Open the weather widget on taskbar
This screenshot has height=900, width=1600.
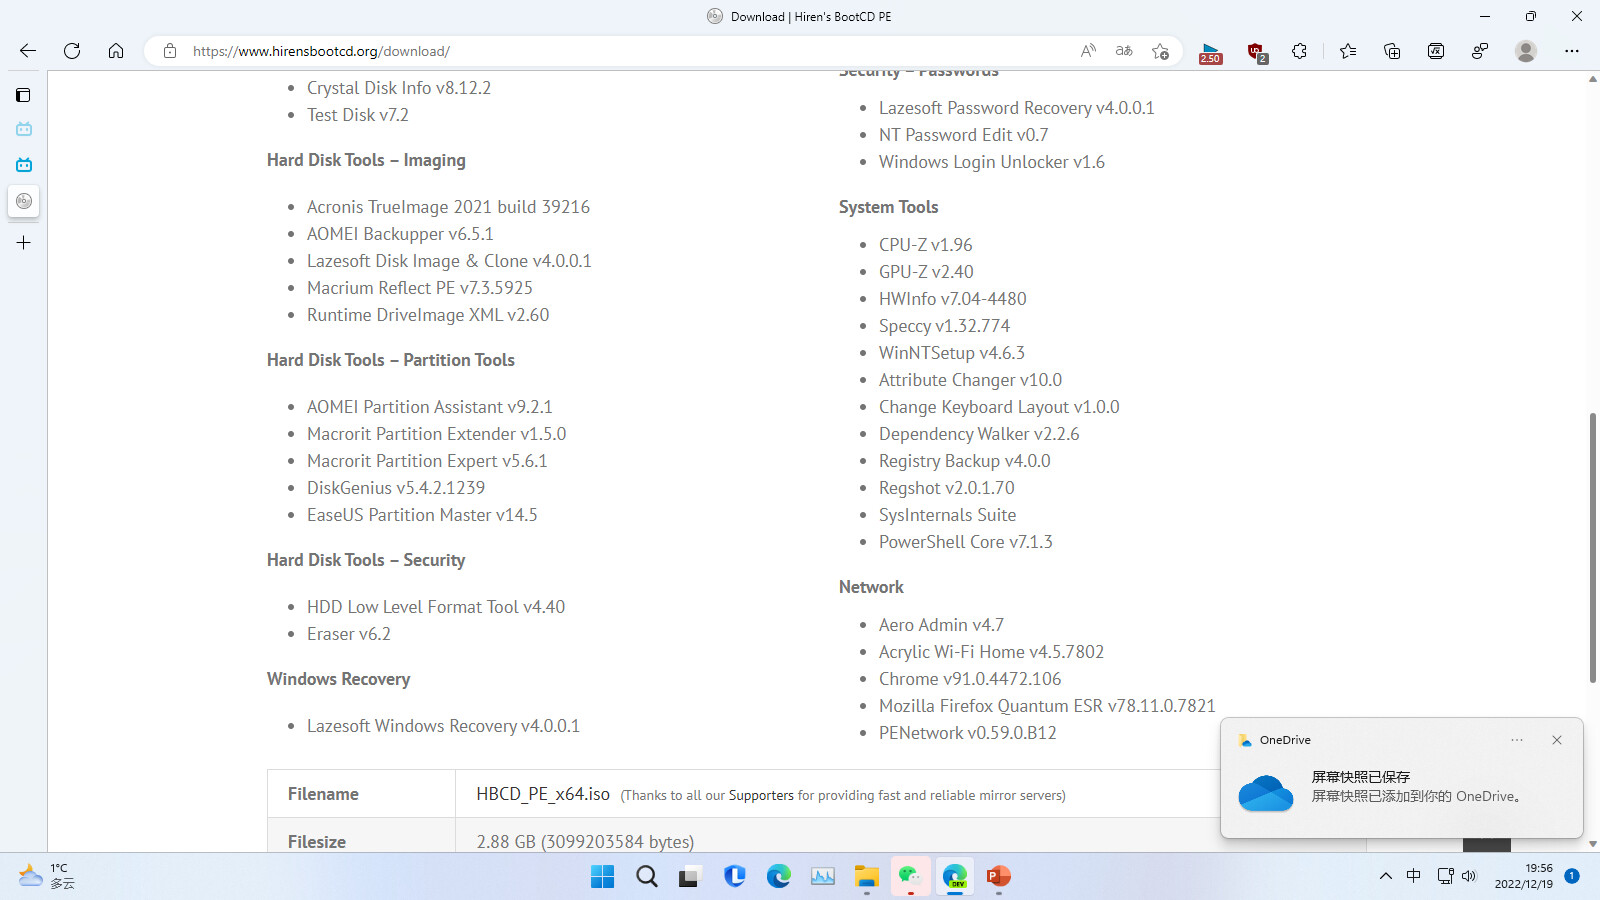click(46, 876)
